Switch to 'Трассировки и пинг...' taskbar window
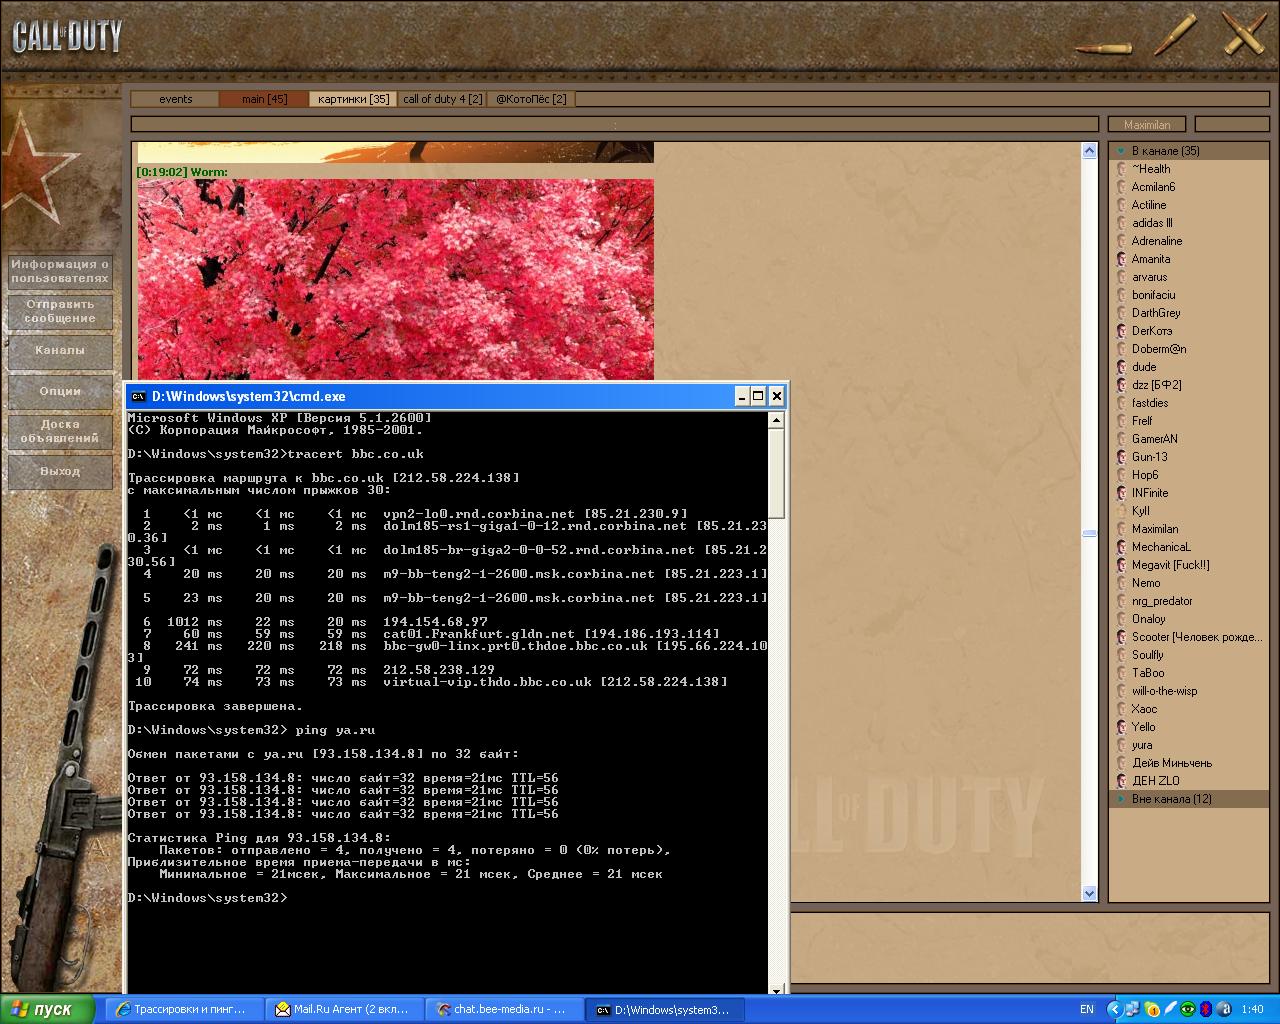Viewport: 1280px width, 1024px height. click(183, 1010)
